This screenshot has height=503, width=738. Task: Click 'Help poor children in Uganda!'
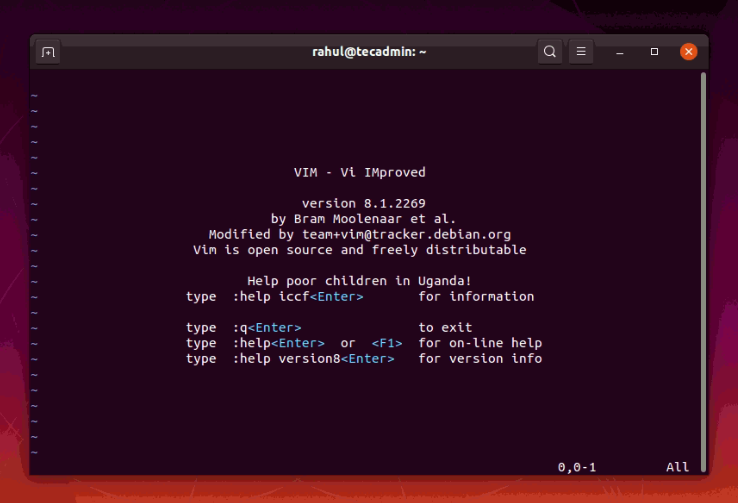coord(359,281)
